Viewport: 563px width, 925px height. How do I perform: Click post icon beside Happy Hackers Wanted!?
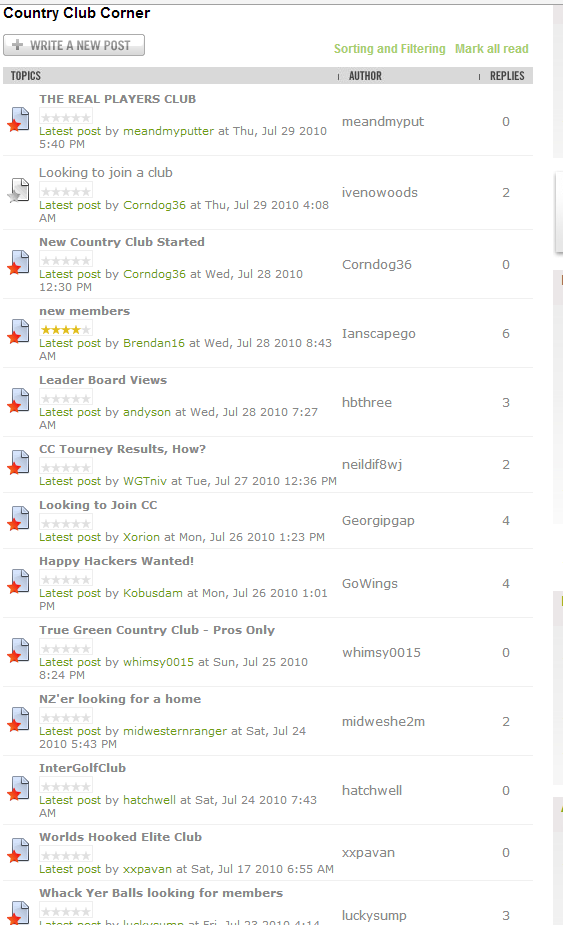pos(18,582)
